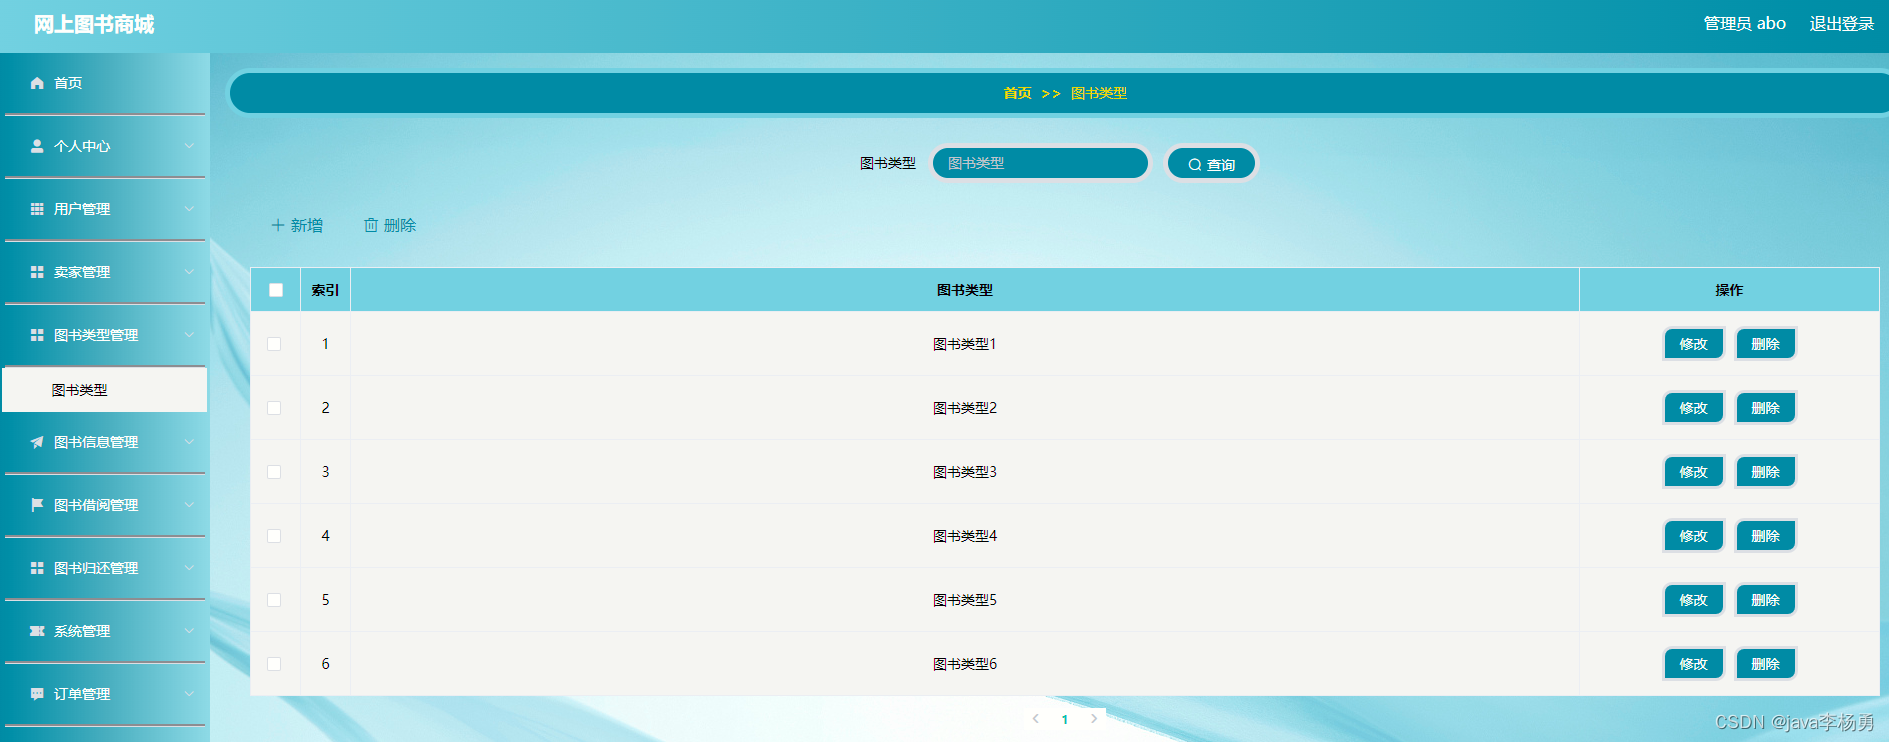Click the home icon beside 首页 in sidebar
Image resolution: width=1889 pixels, height=742 pixels.
point(37,83)
